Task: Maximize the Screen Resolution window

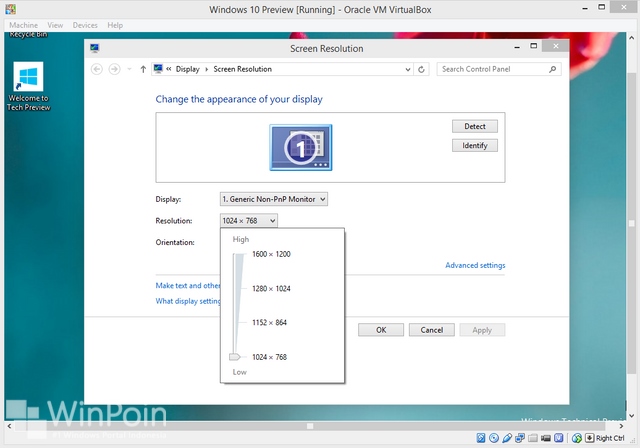Action: click(x=533, y=46)
